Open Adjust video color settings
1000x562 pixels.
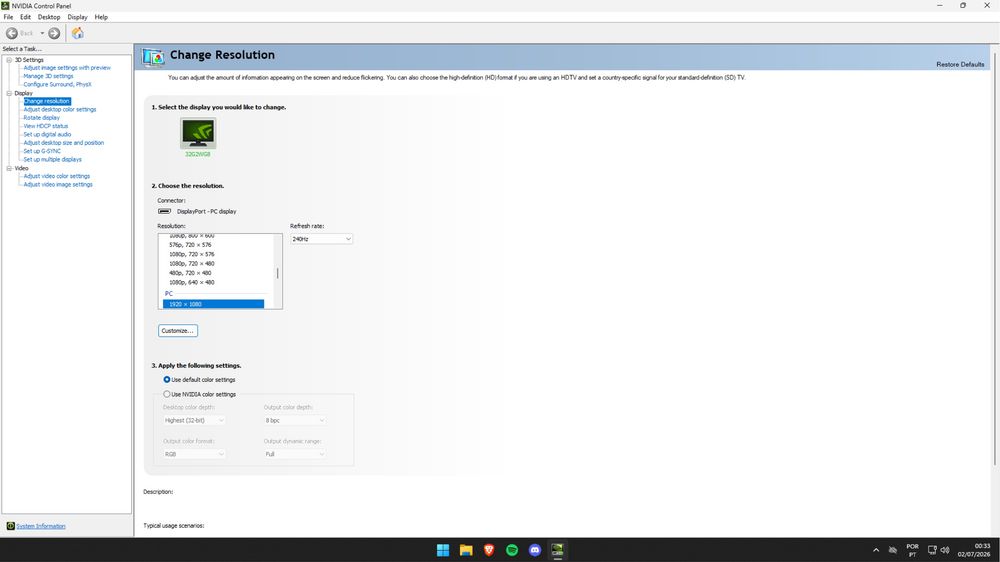[x=57, y=176]
